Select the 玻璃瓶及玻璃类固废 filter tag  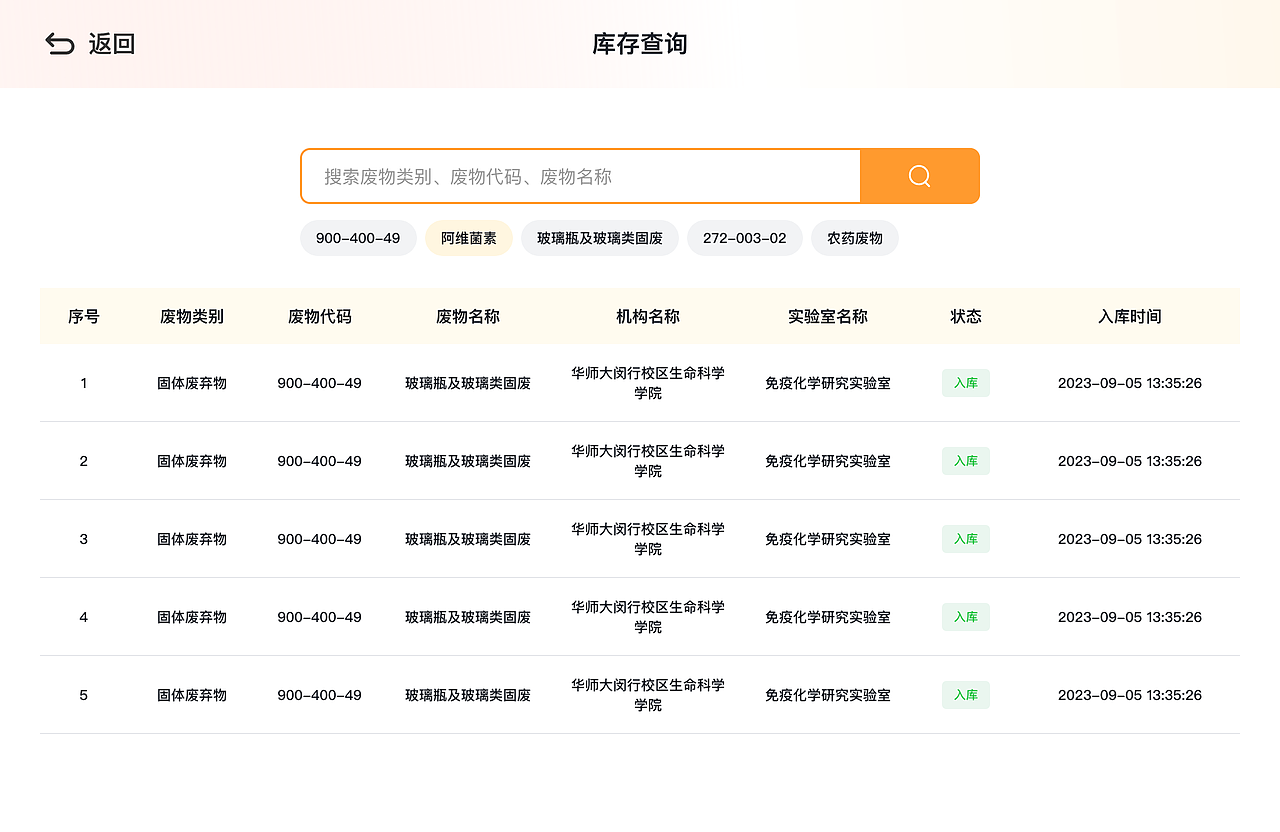(600, 238)
